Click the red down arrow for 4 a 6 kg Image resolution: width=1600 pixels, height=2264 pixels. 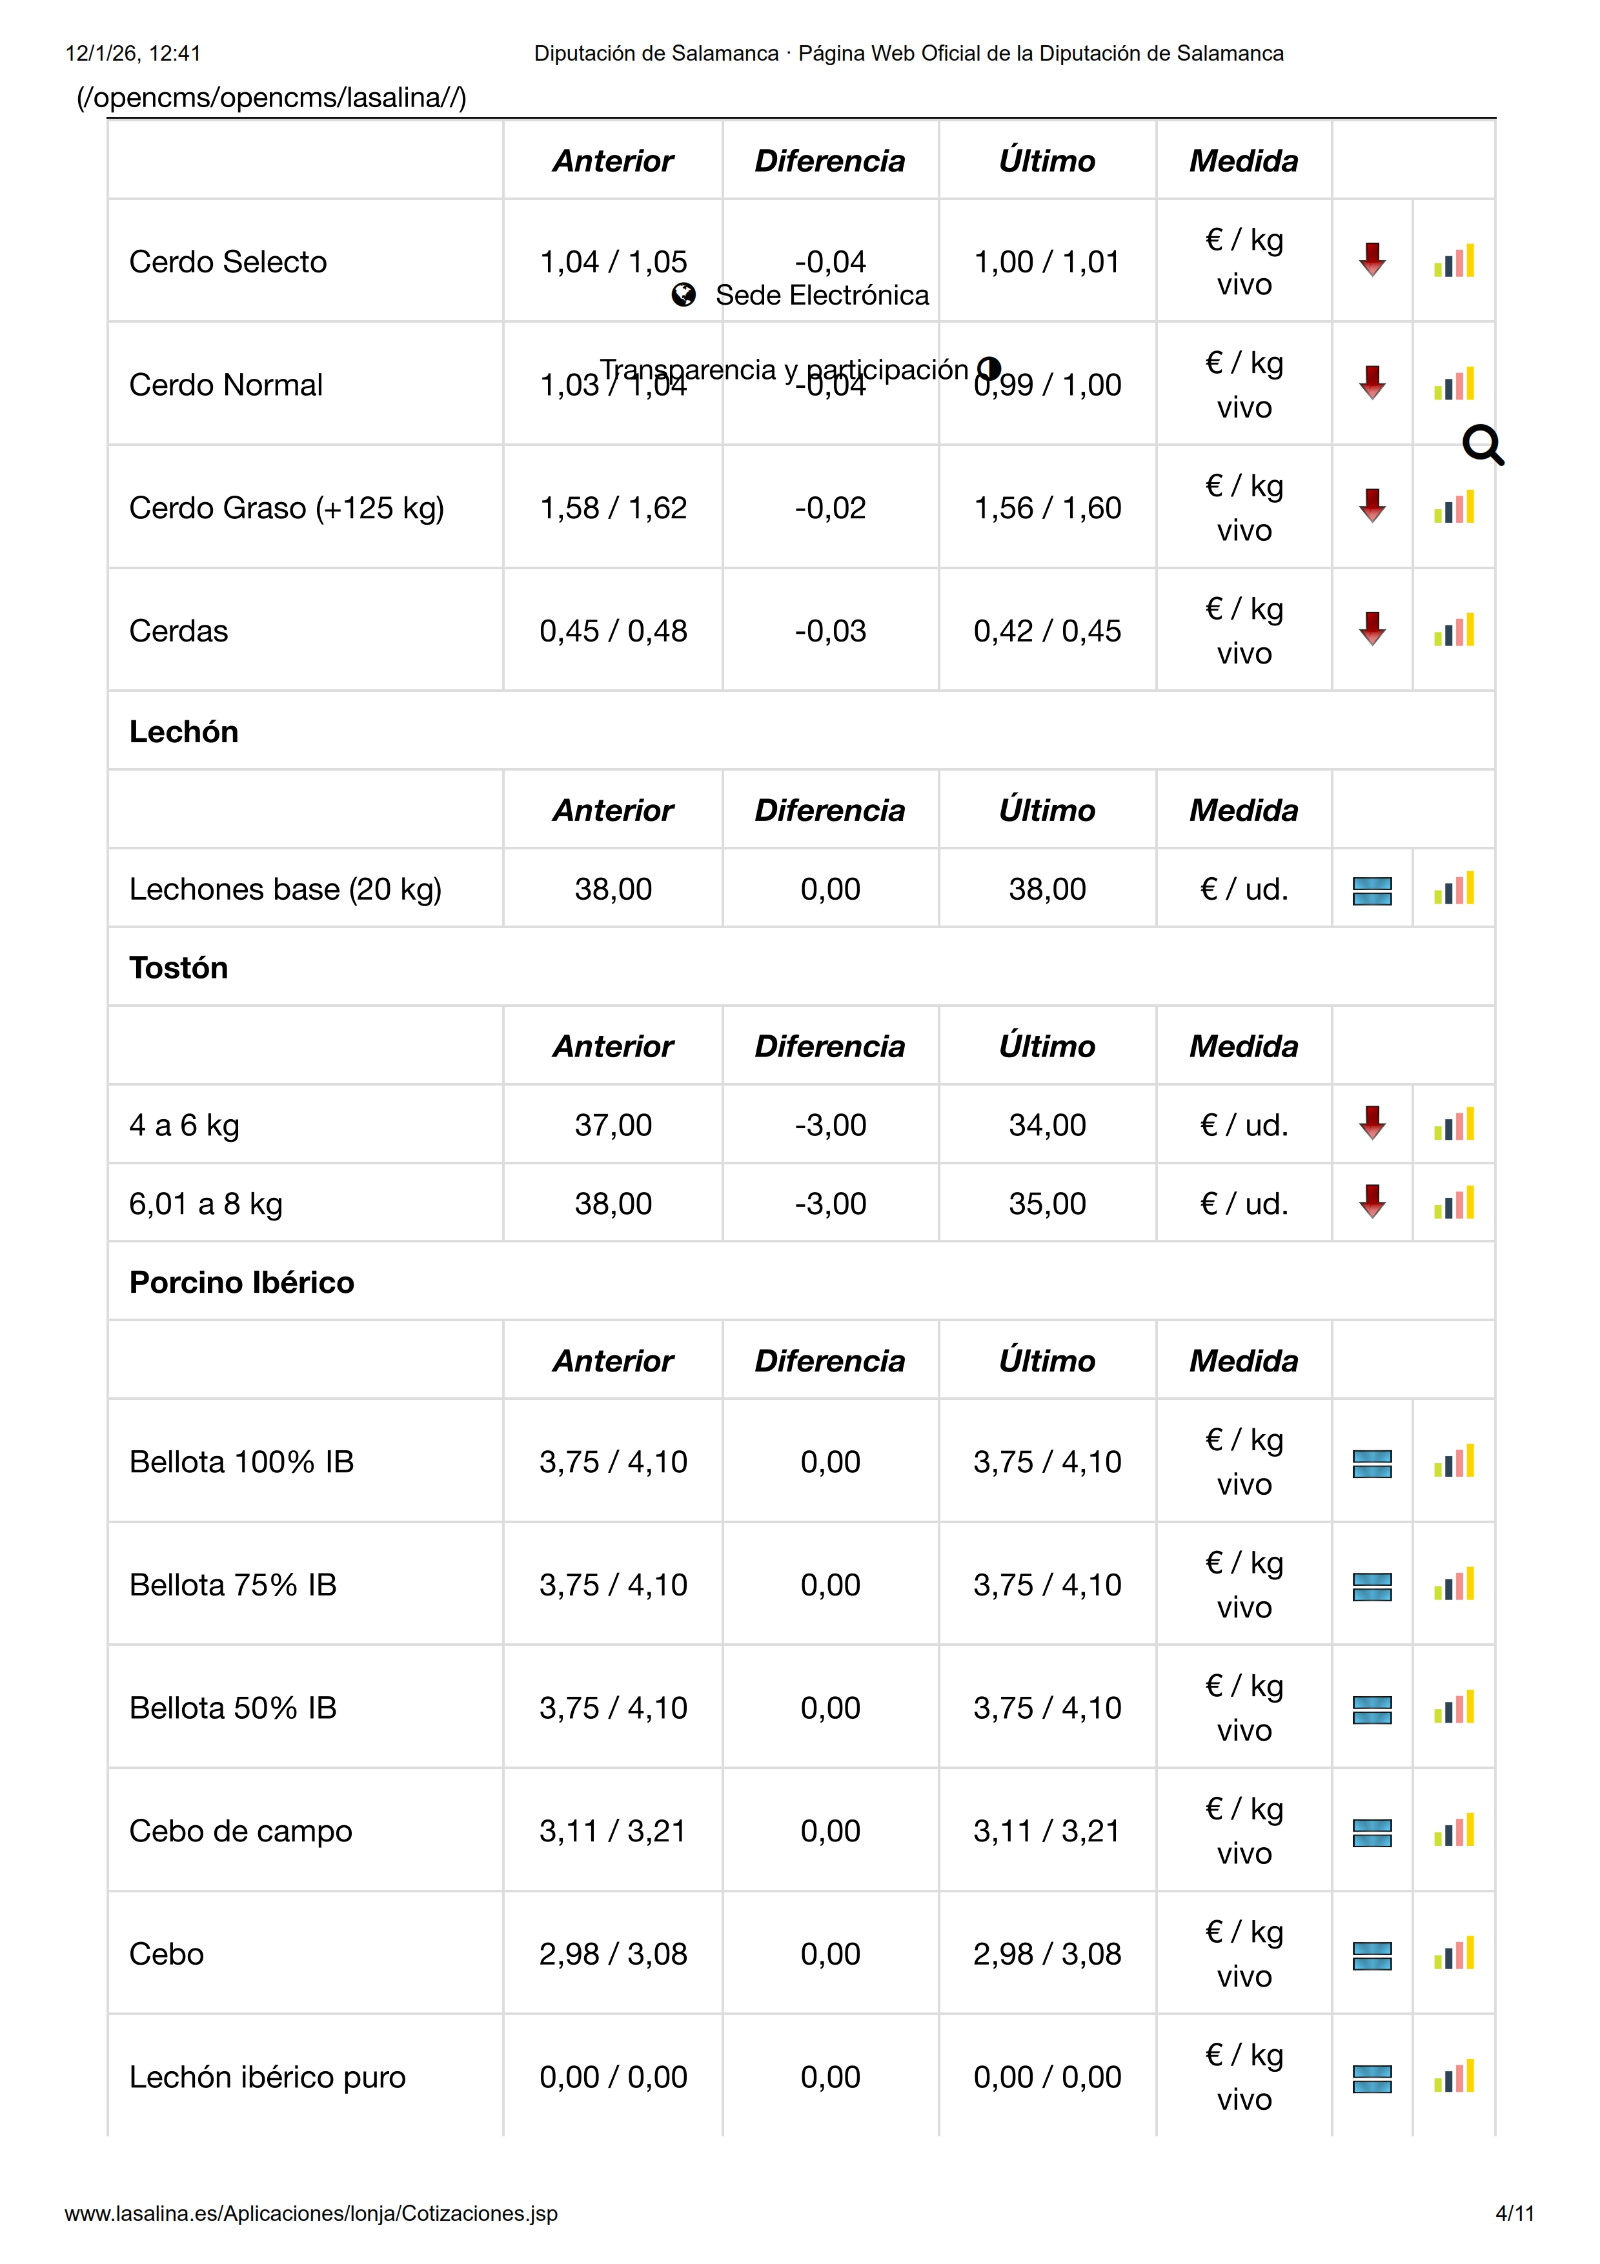pyautogui.click(x=1372, y=1123)
